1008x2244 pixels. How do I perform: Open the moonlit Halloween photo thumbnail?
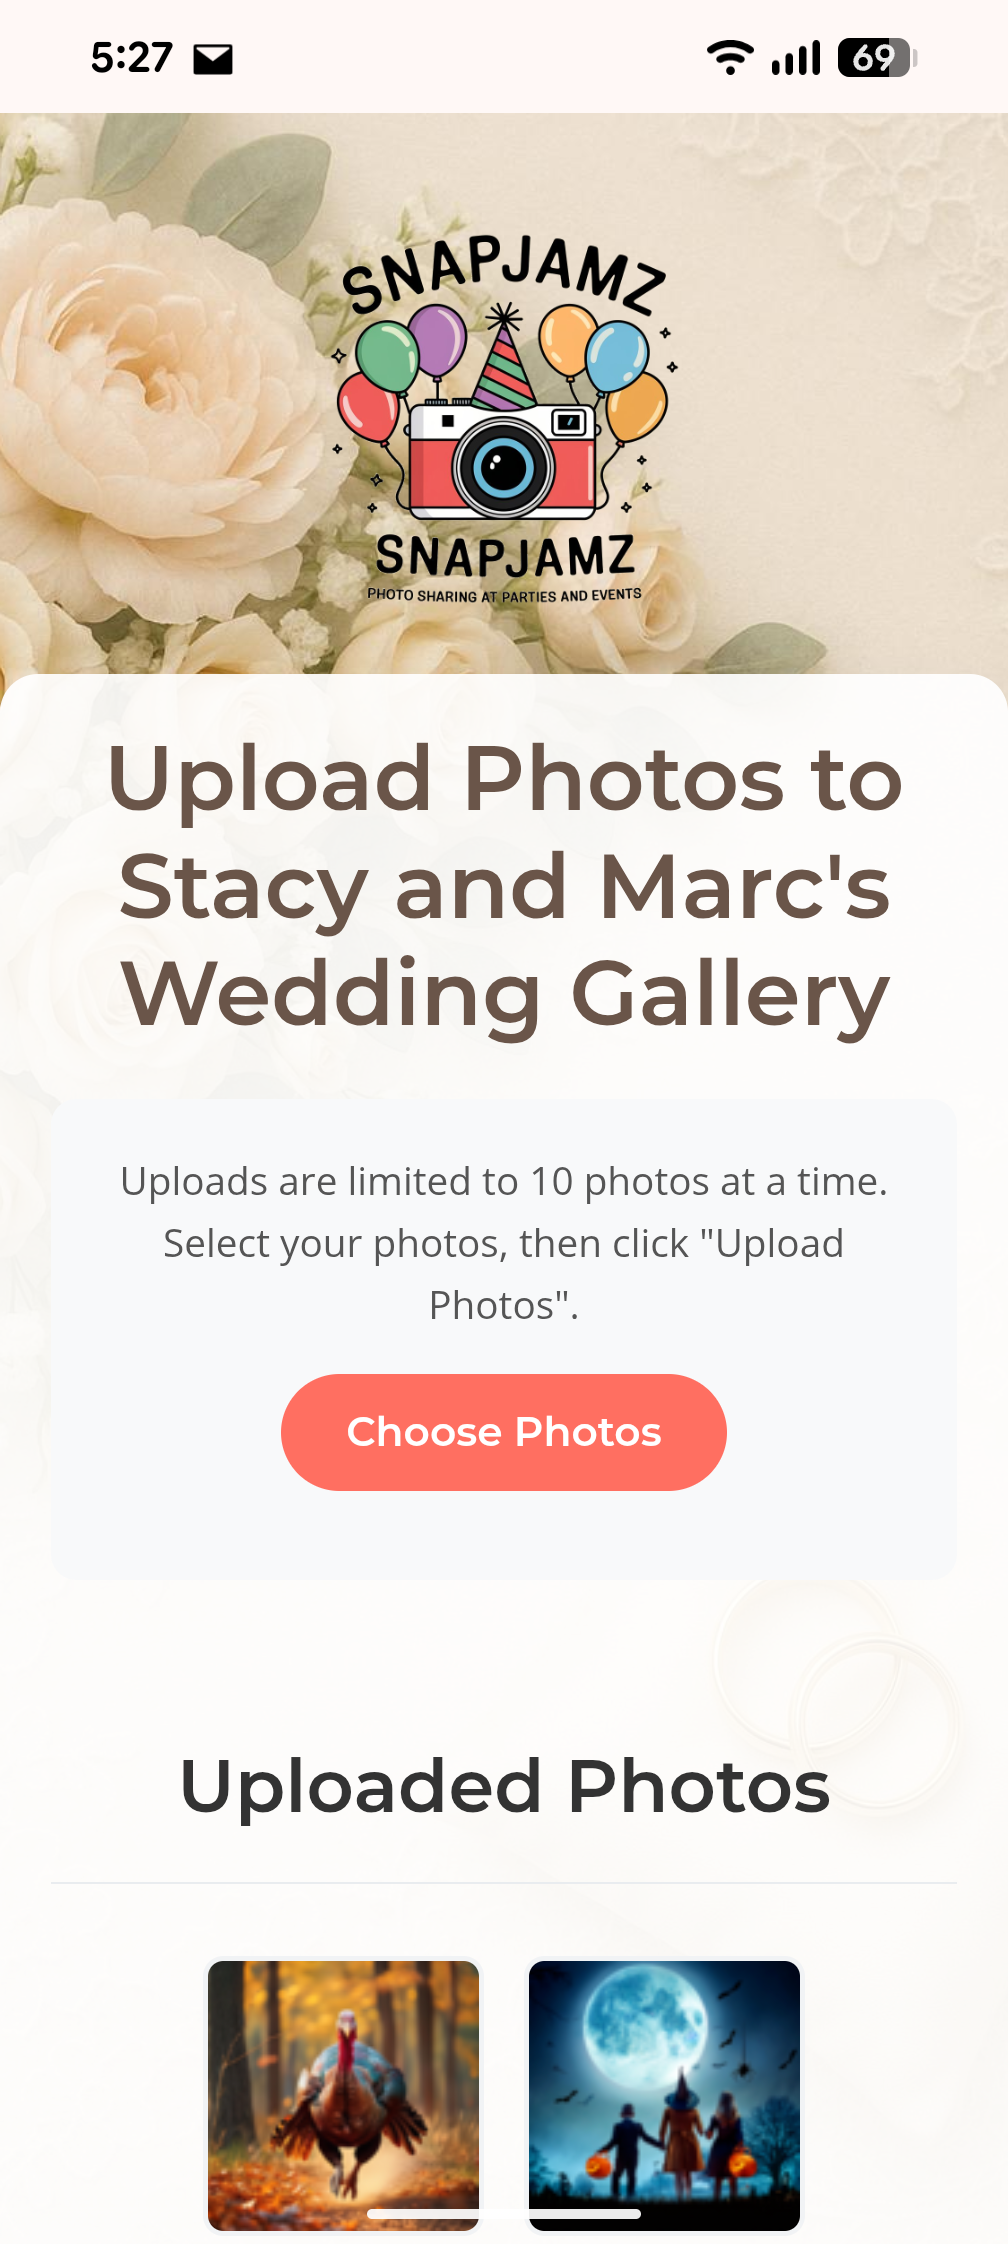coord(664,2095)
